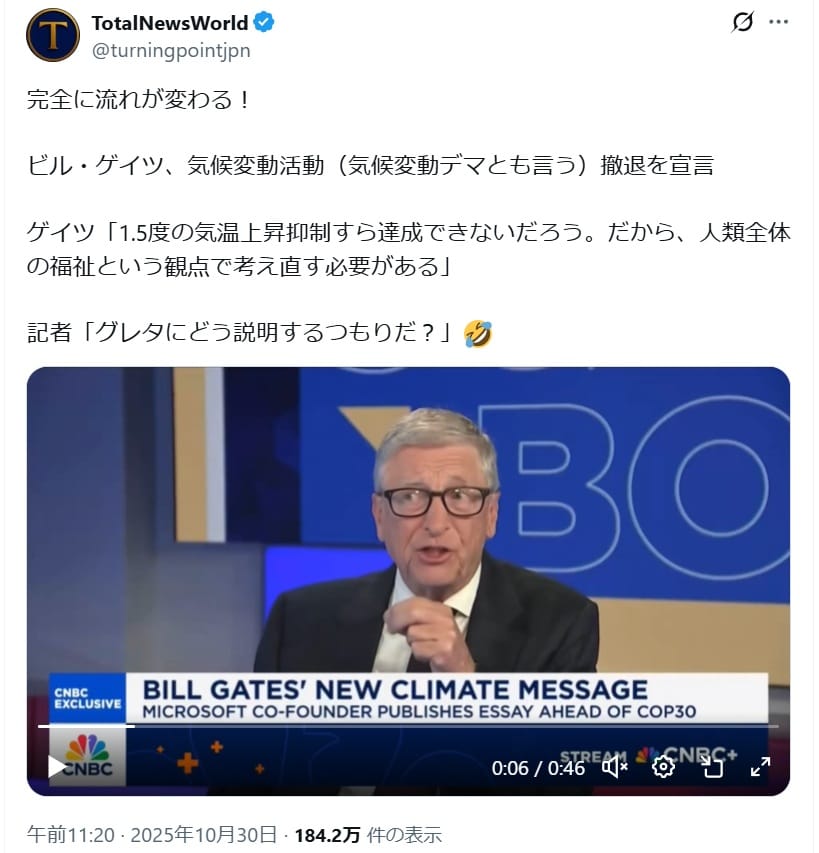Open video settings gear
The image size is (819, 853).
[x=663, y=768]
